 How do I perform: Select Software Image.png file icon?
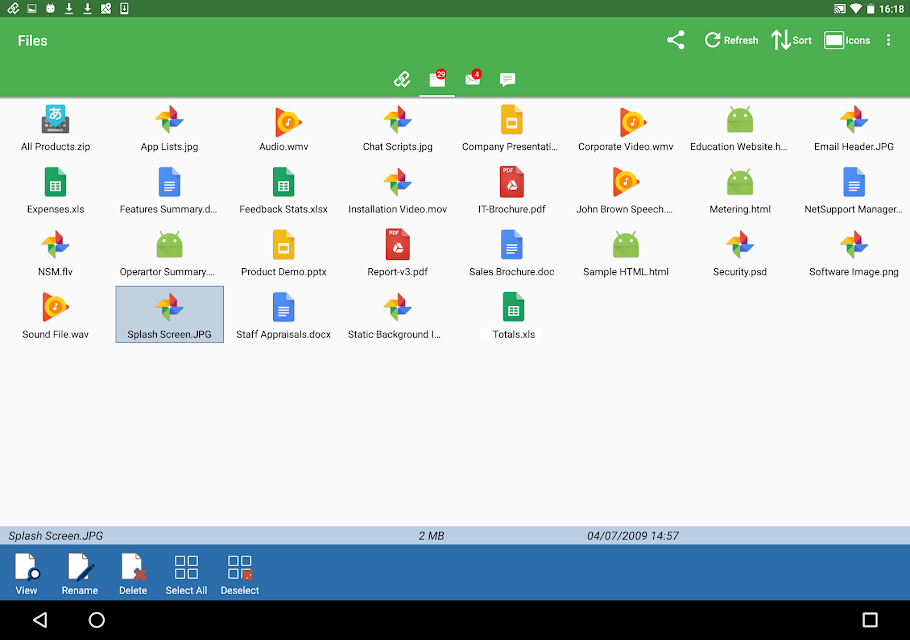click(x=854, y=245)
